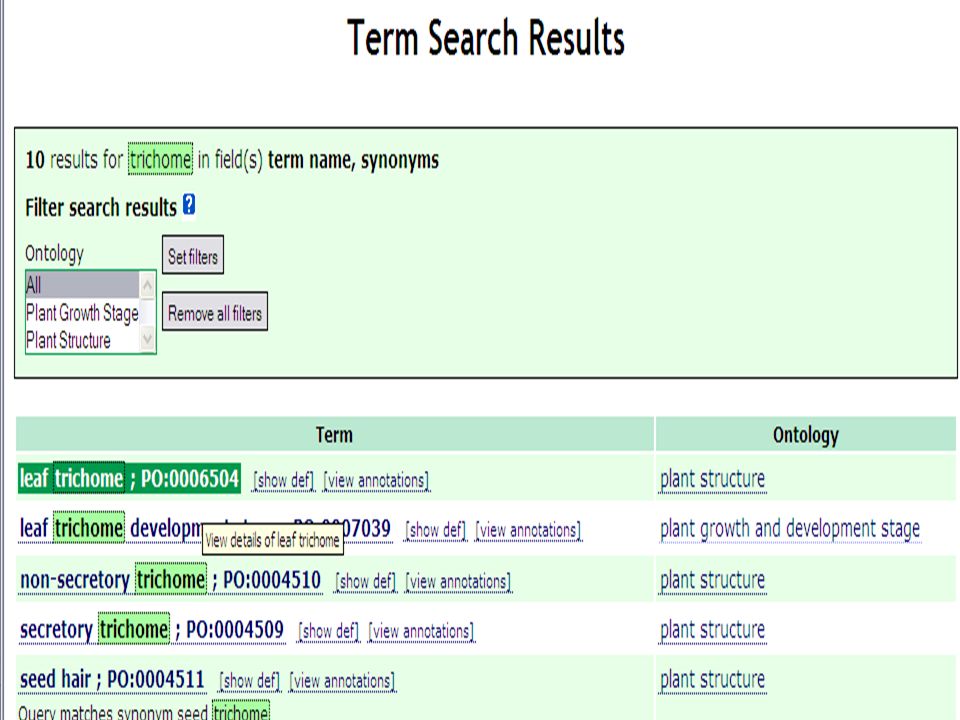Select Plant Growth Stage ontology option
Viewport: 960px width, 720px height.
pos(82,313)
